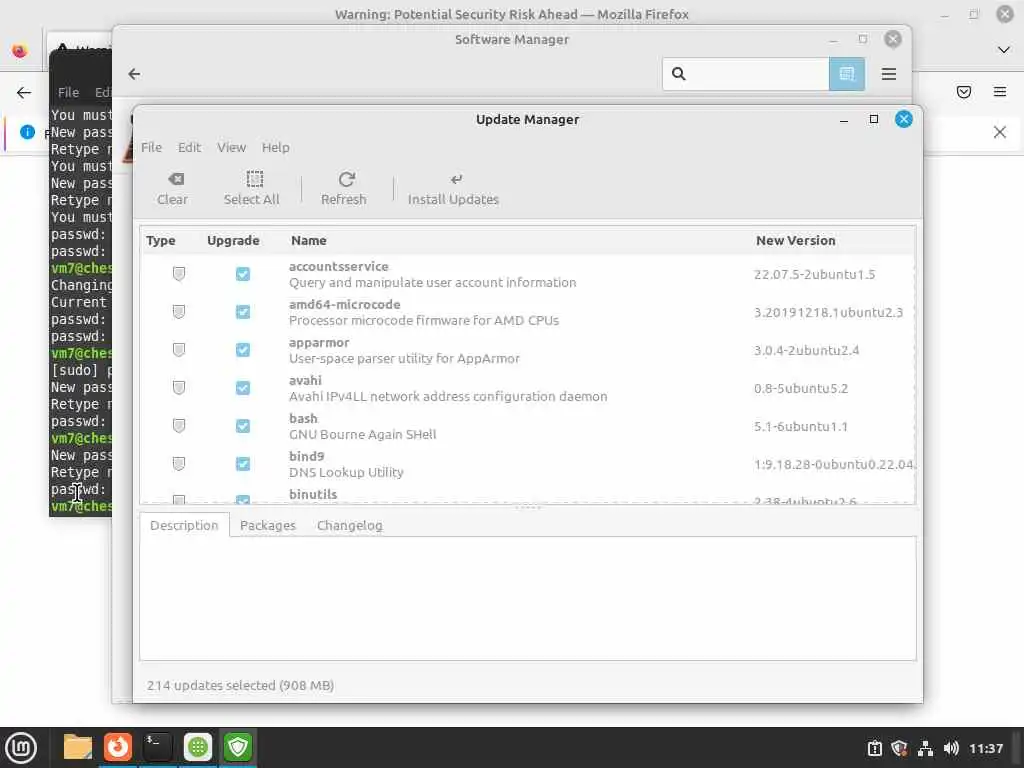The width and height of the screenshot is (1024, 768).
Task: Toggle the apparmor upgrade checkbox
Action: [x=243, y=350]
